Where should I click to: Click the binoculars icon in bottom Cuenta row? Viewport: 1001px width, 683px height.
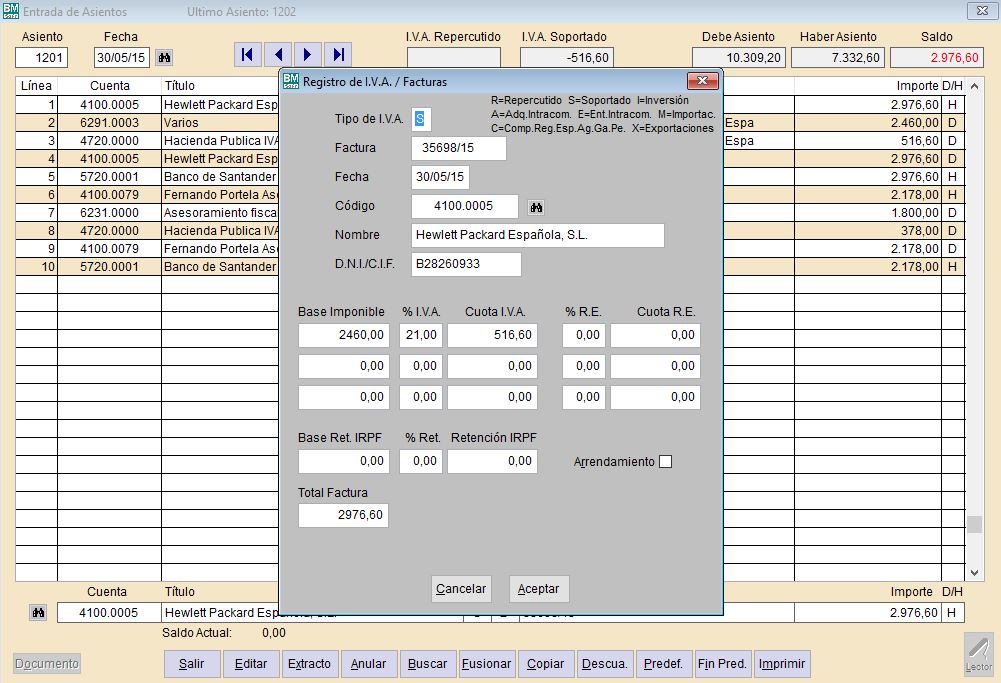(38, 613)
